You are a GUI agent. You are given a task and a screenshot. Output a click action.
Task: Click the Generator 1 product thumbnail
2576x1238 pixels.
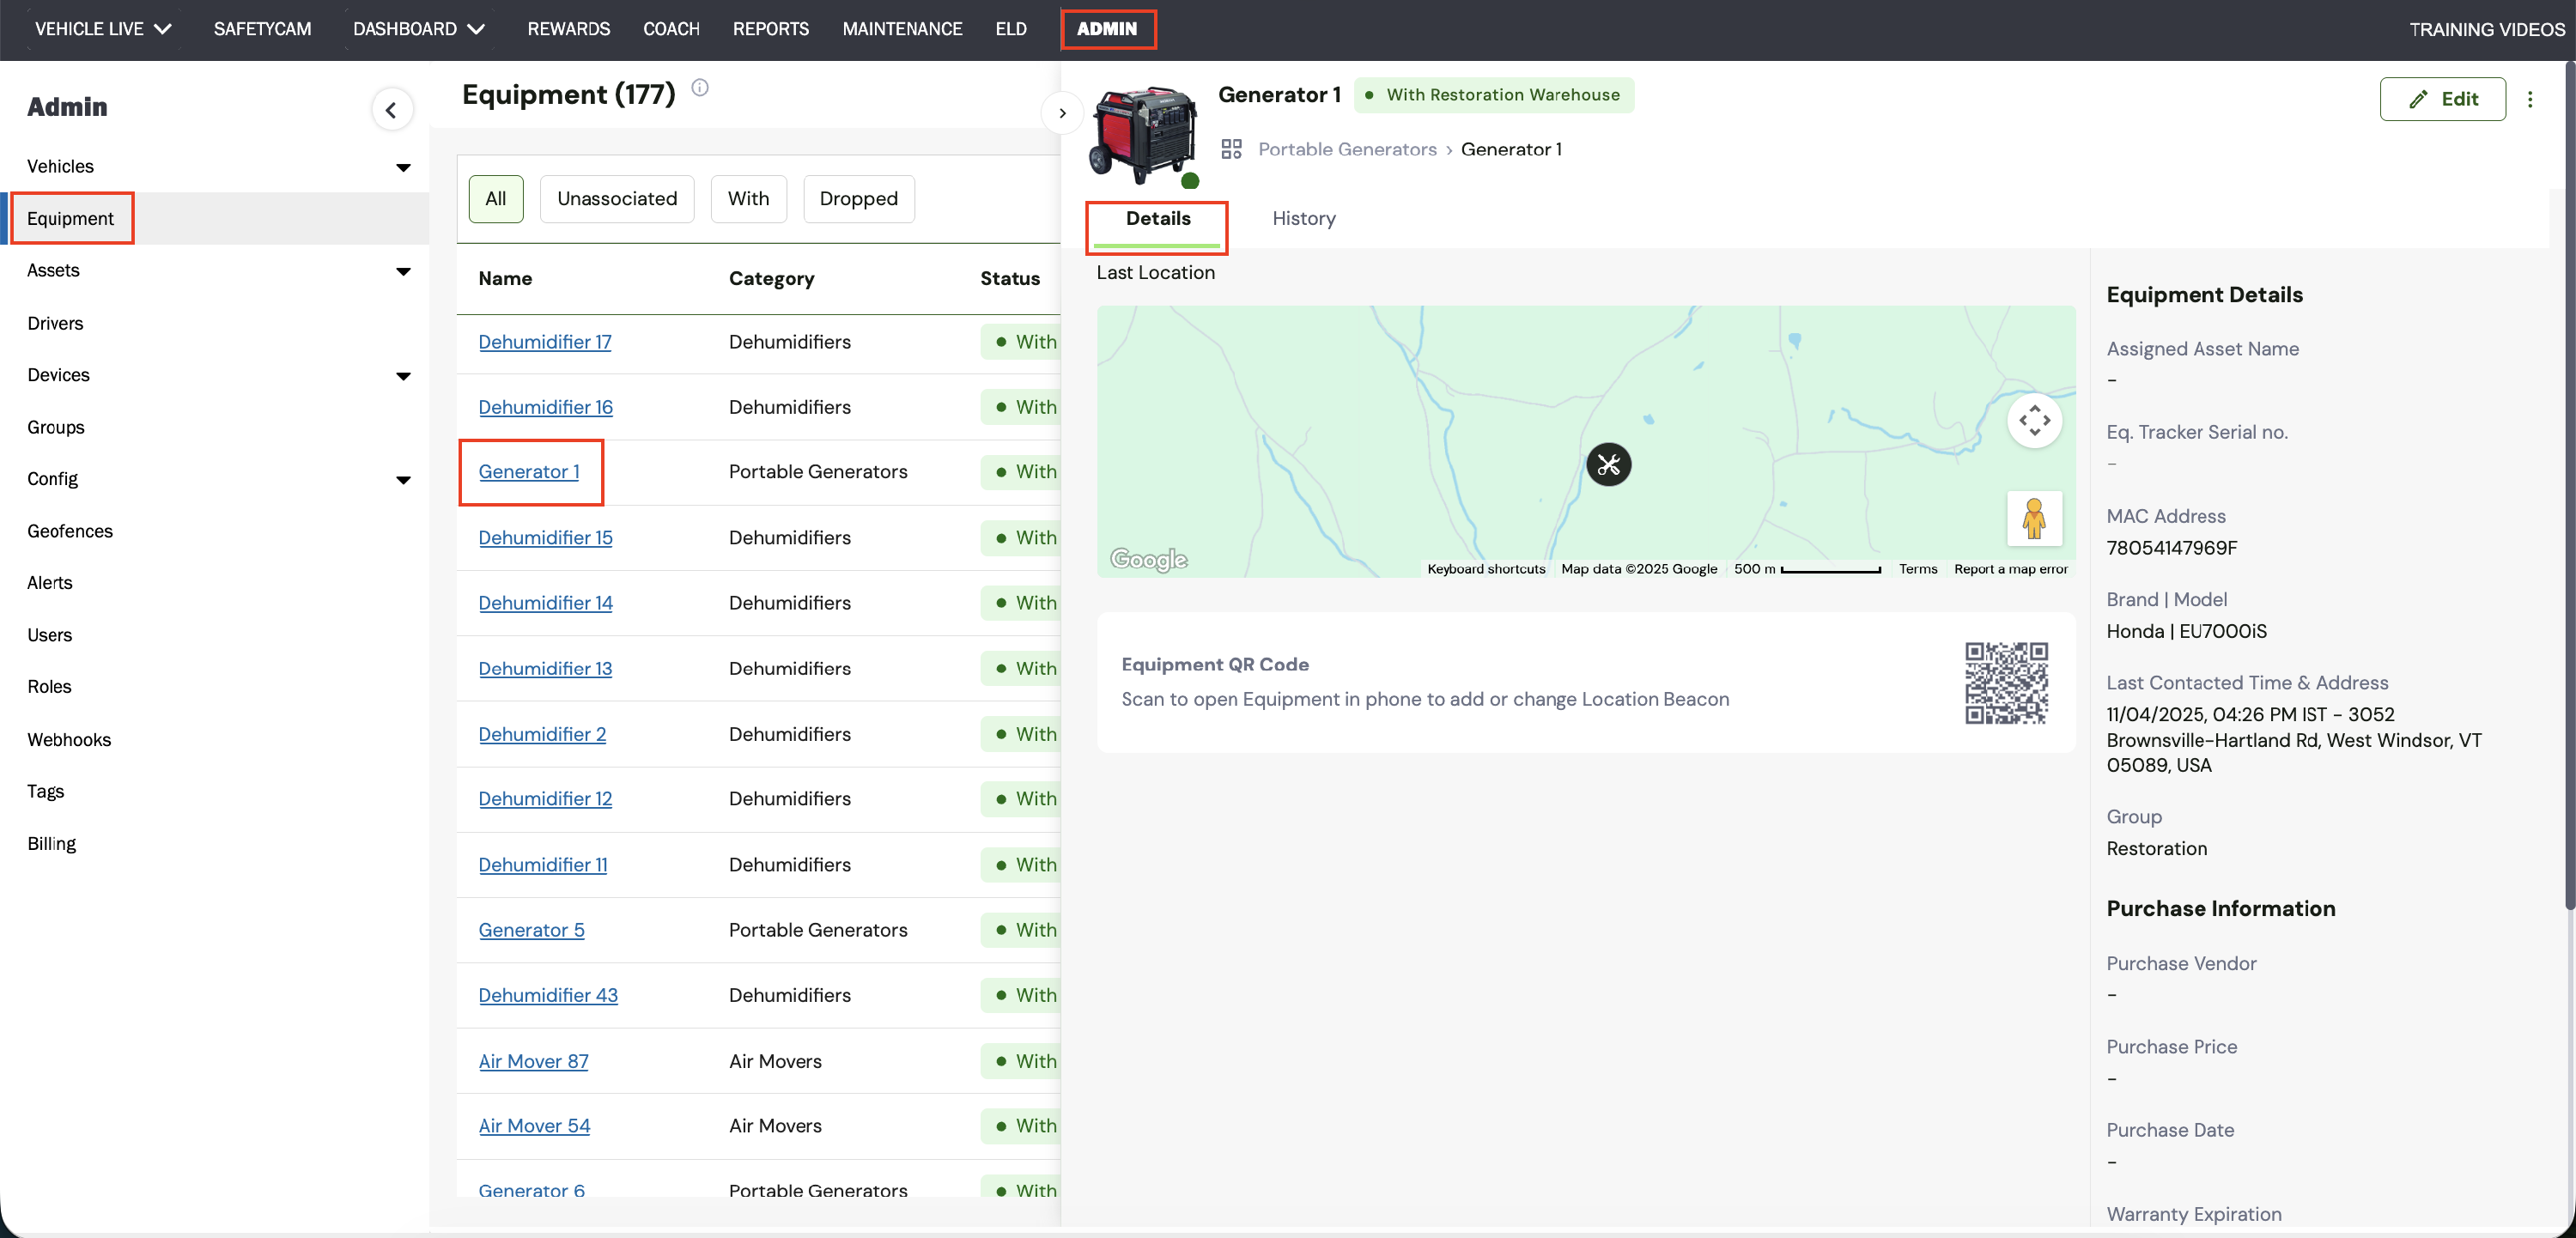[x=1145, y=134]
